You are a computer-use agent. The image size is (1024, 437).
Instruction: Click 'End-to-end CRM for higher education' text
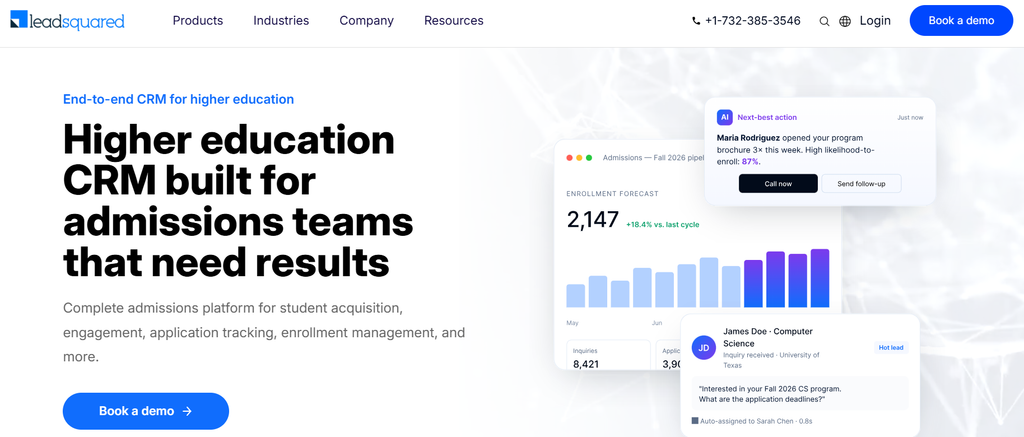[x=178, y=99]
